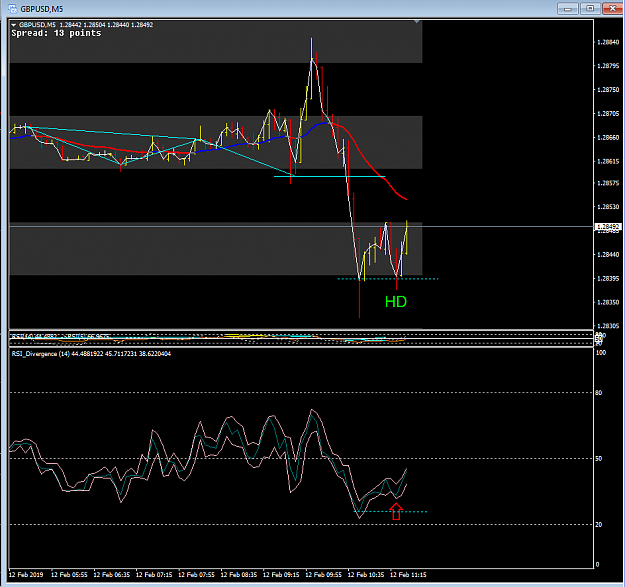The width and height of the screenshot is (625, 587).
Task: Maximize the GBPUSD,M5 chart window
Action: coord(590,8)
